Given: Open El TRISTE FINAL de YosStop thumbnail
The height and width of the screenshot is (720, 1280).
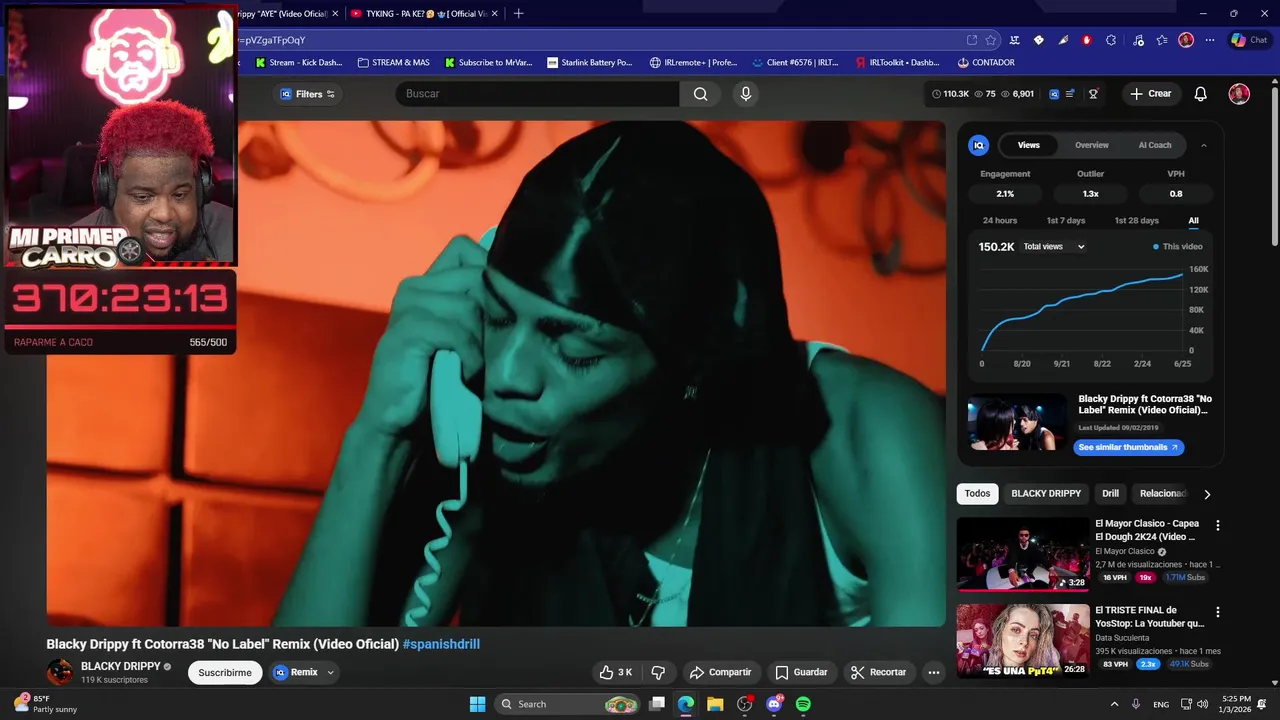Looking at the screenshot, I should point(1023,640).
